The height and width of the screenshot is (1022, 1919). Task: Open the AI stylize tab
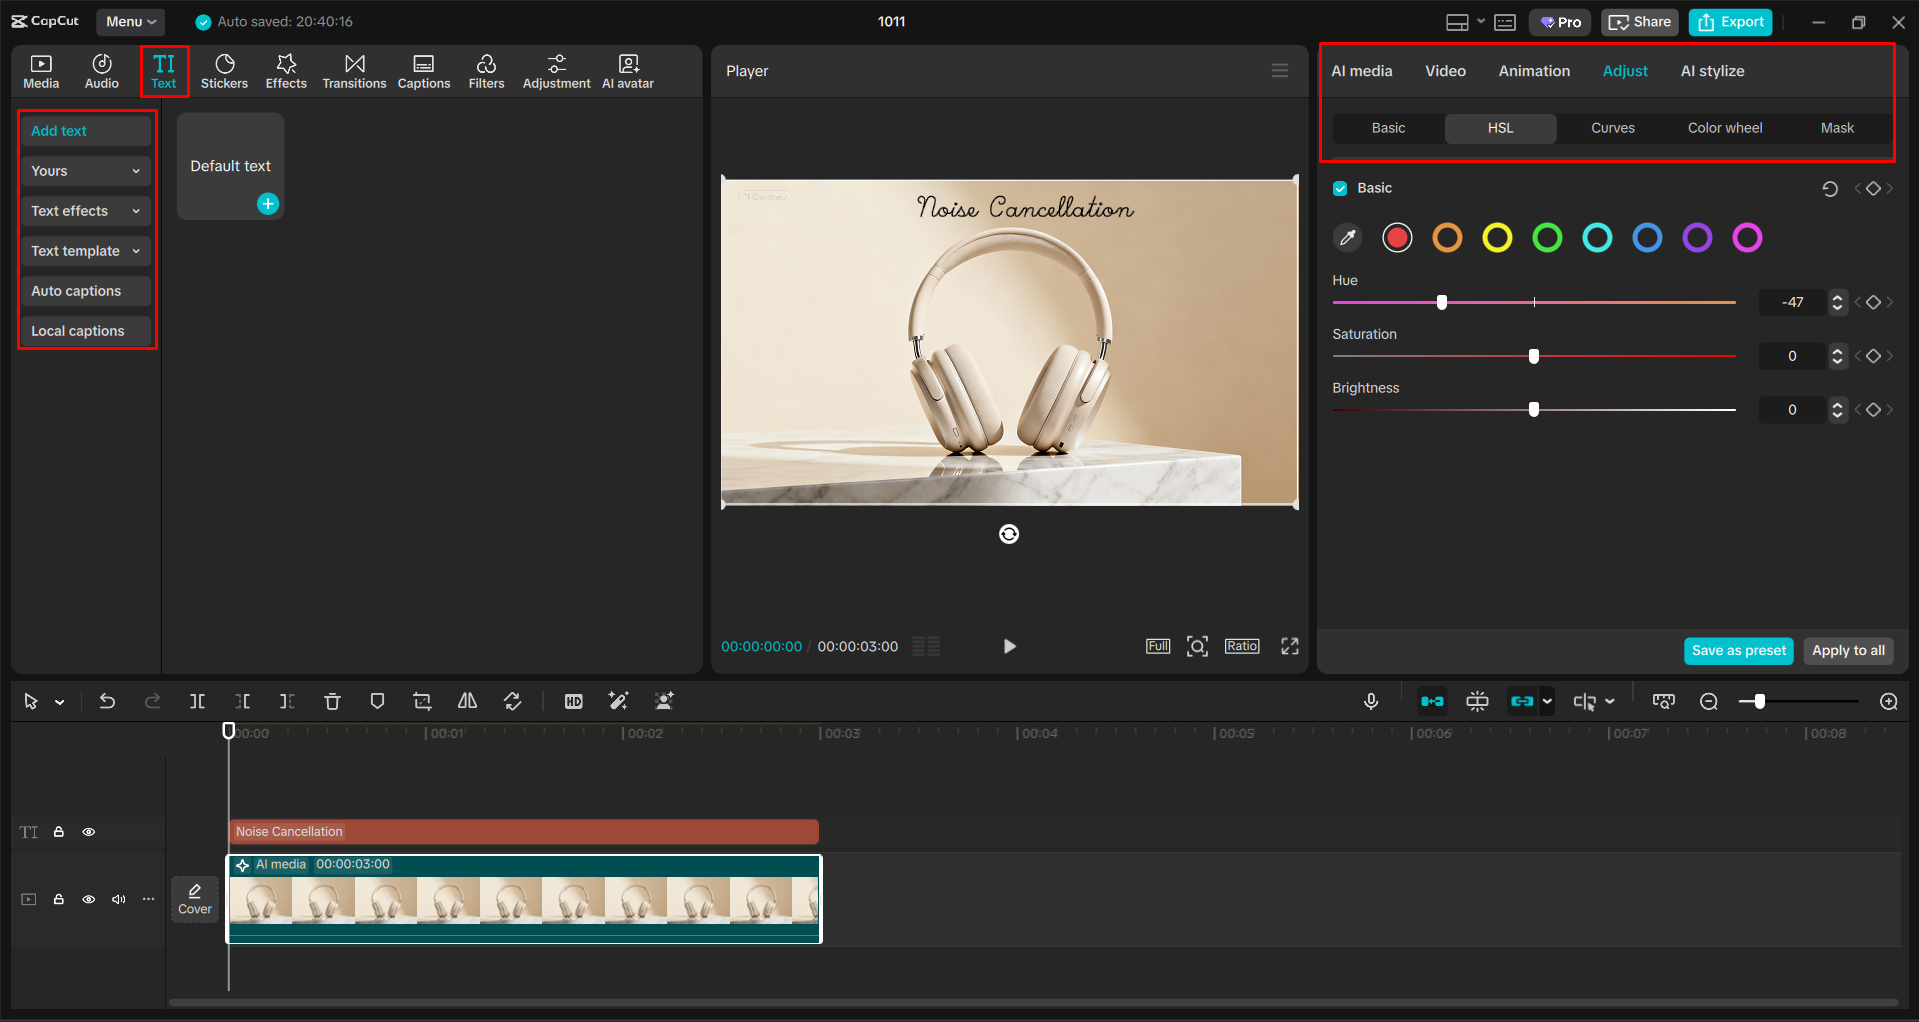click(x=1712, y=70)
